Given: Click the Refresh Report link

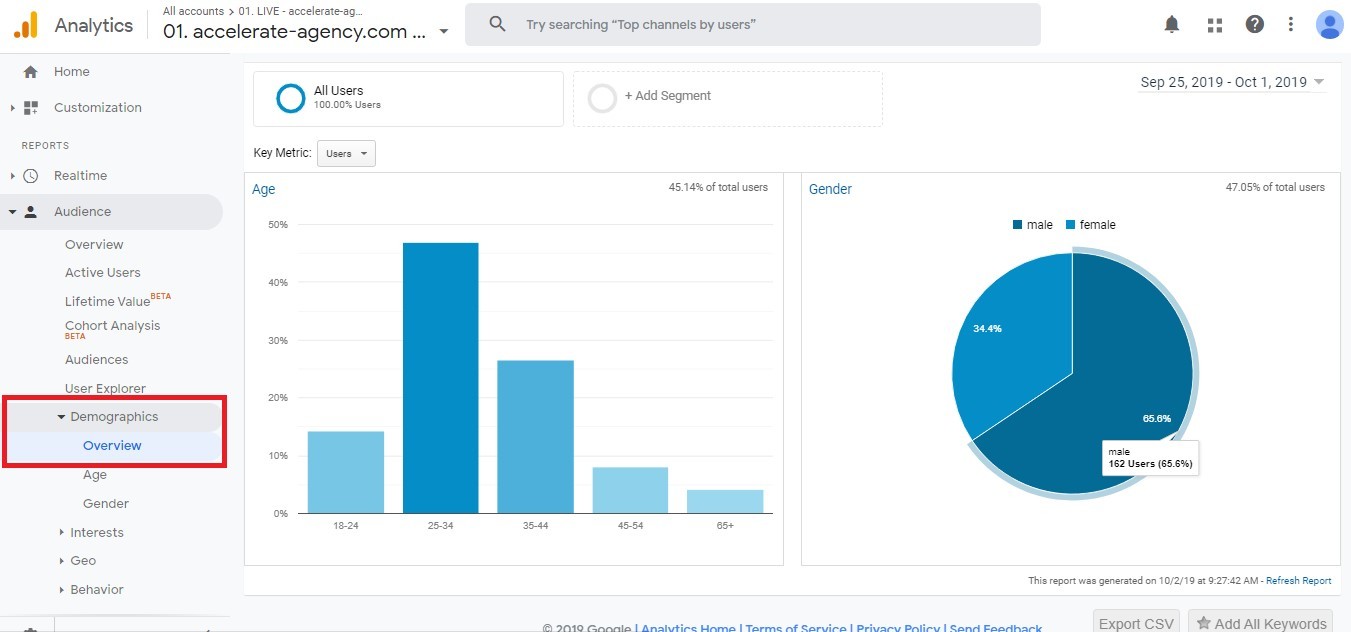Looking at the screenshot, I should [x=1298, y=581].
